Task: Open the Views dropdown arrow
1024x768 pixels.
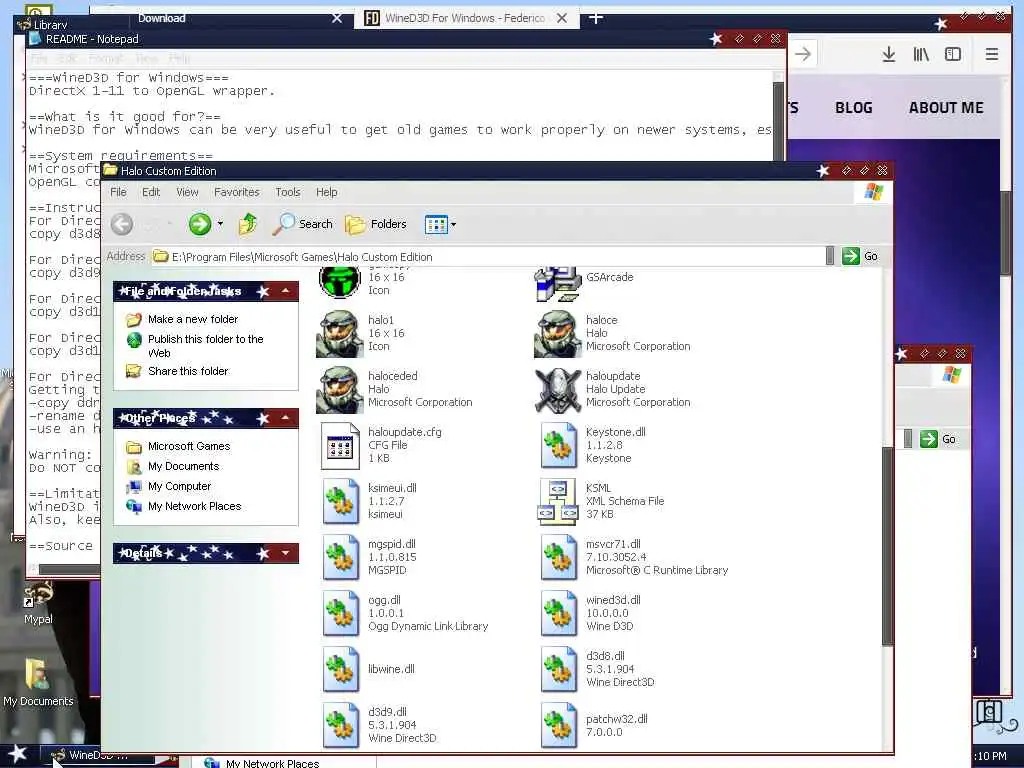Action: [x=453, y=225]
